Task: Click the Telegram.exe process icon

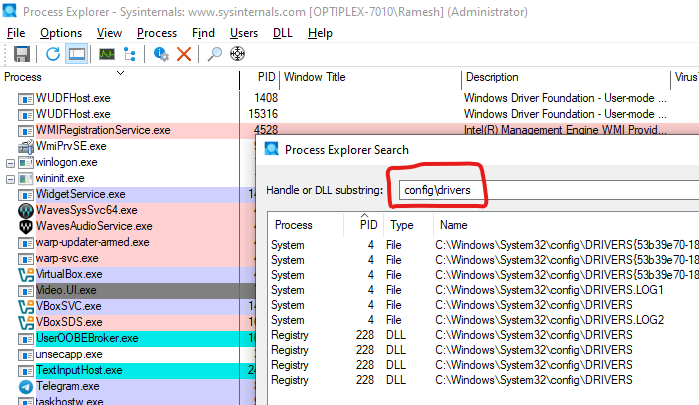Action: pos(26,387)
